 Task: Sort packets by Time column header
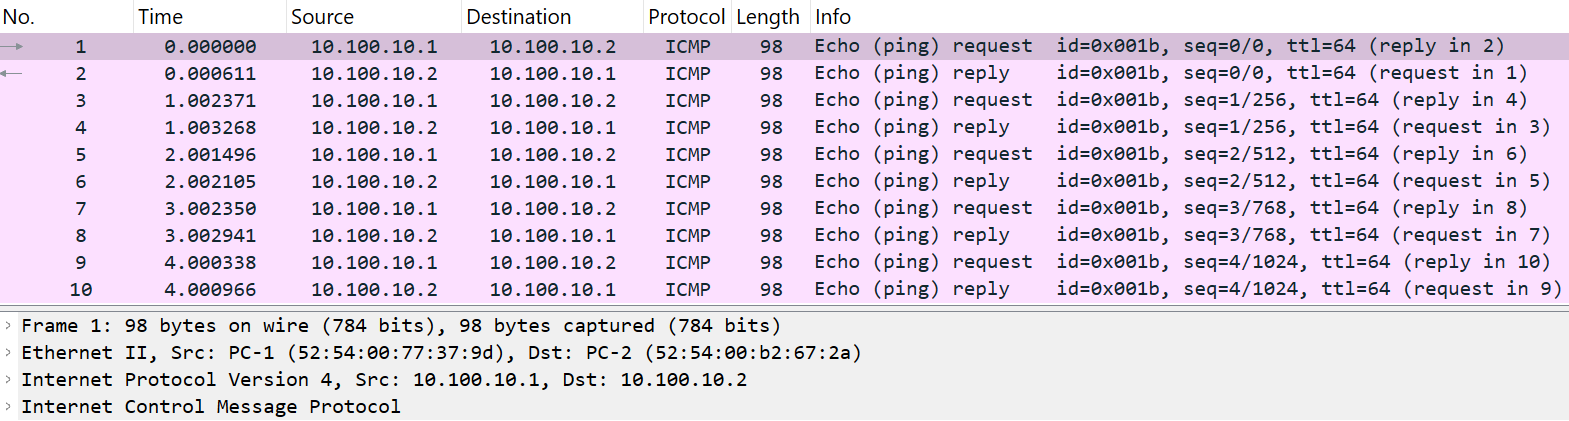coord(160,17)
